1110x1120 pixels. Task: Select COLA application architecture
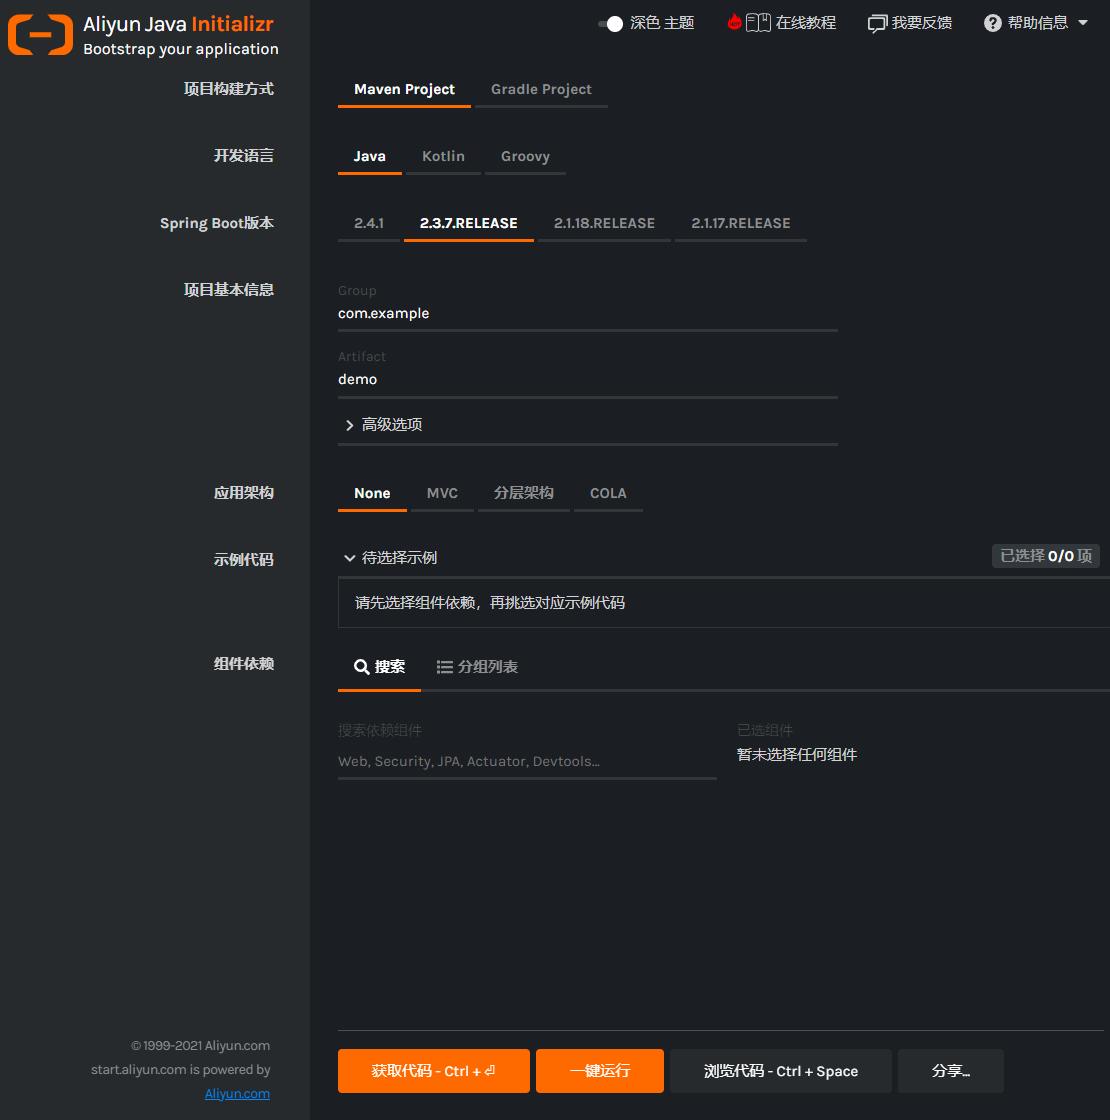(608, 494)
